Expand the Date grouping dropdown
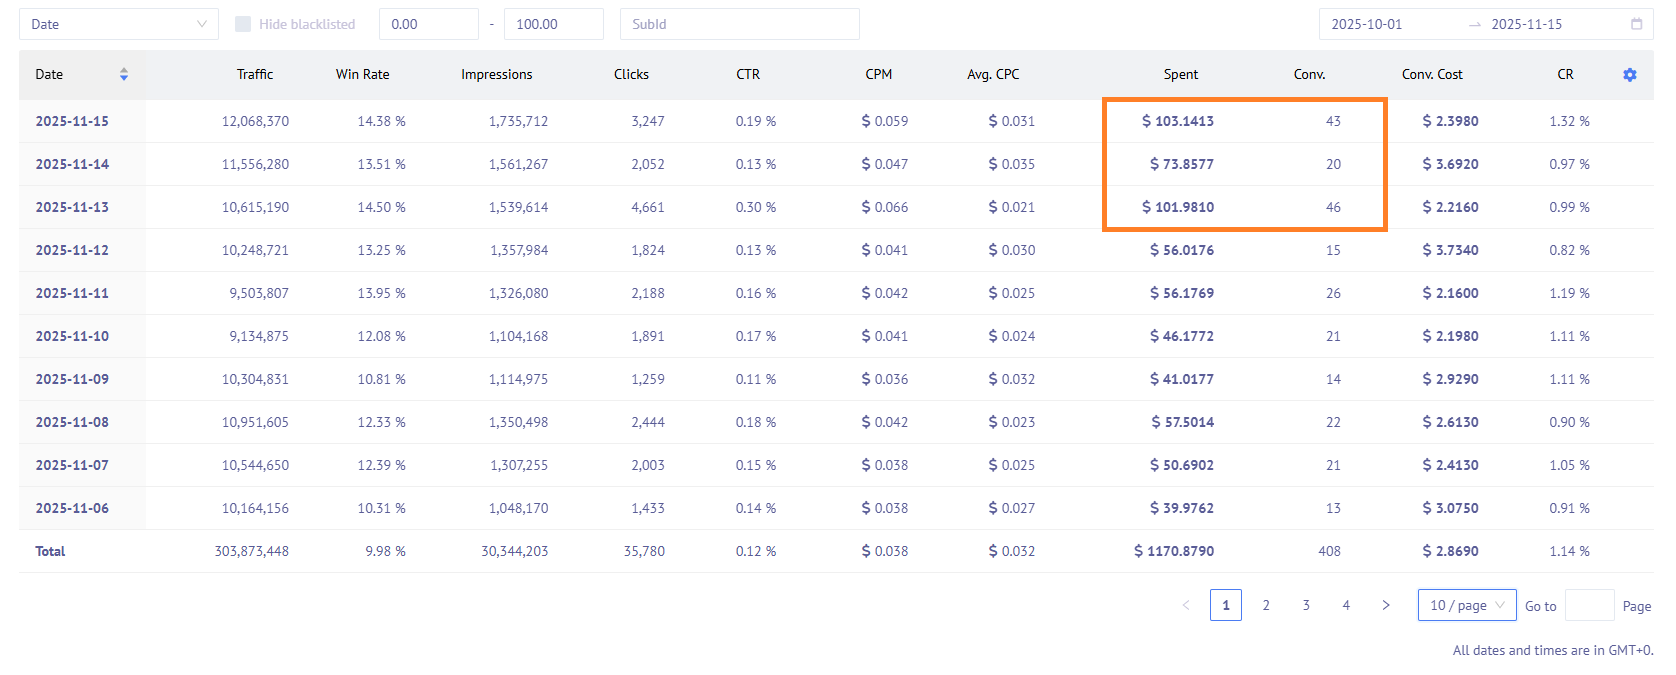Viewport: 1676px width, 675px height. click(x=118, y=24)
